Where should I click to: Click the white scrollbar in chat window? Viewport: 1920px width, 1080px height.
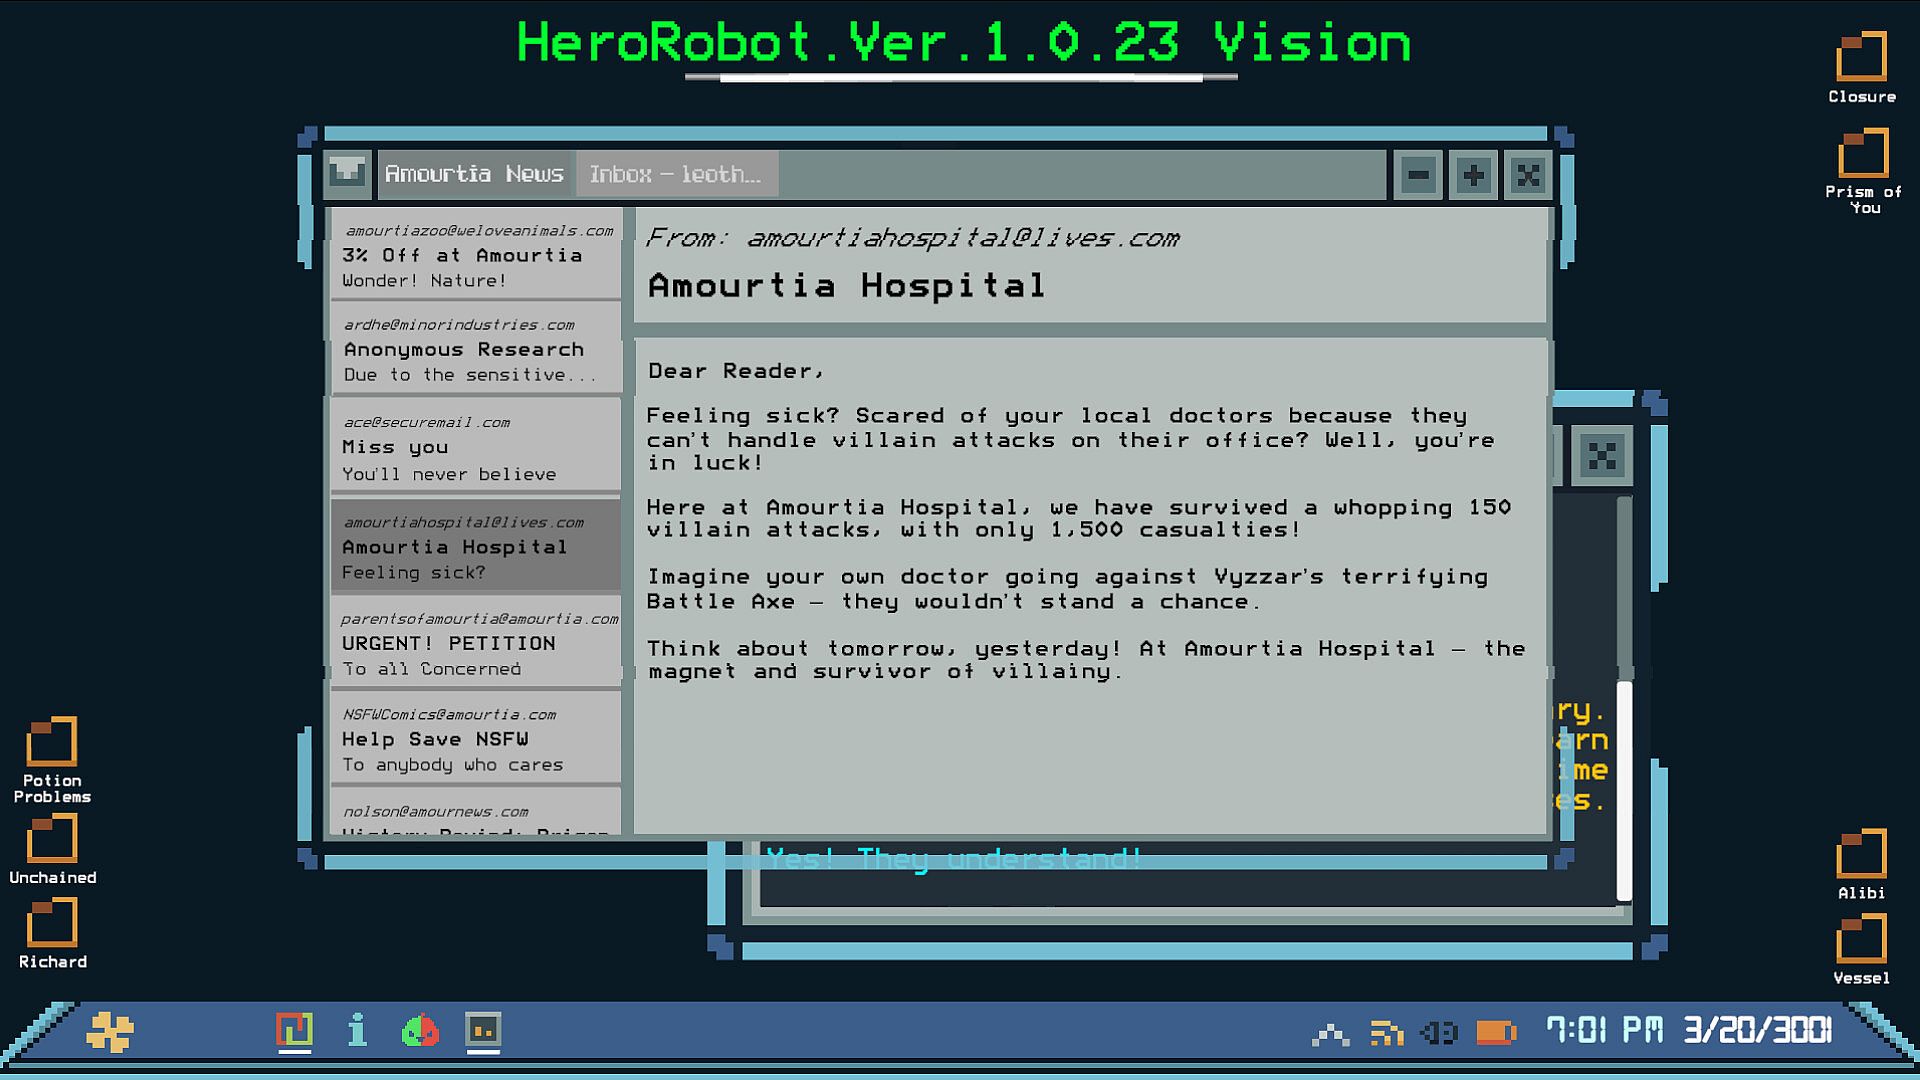[x=1624, y=790]
